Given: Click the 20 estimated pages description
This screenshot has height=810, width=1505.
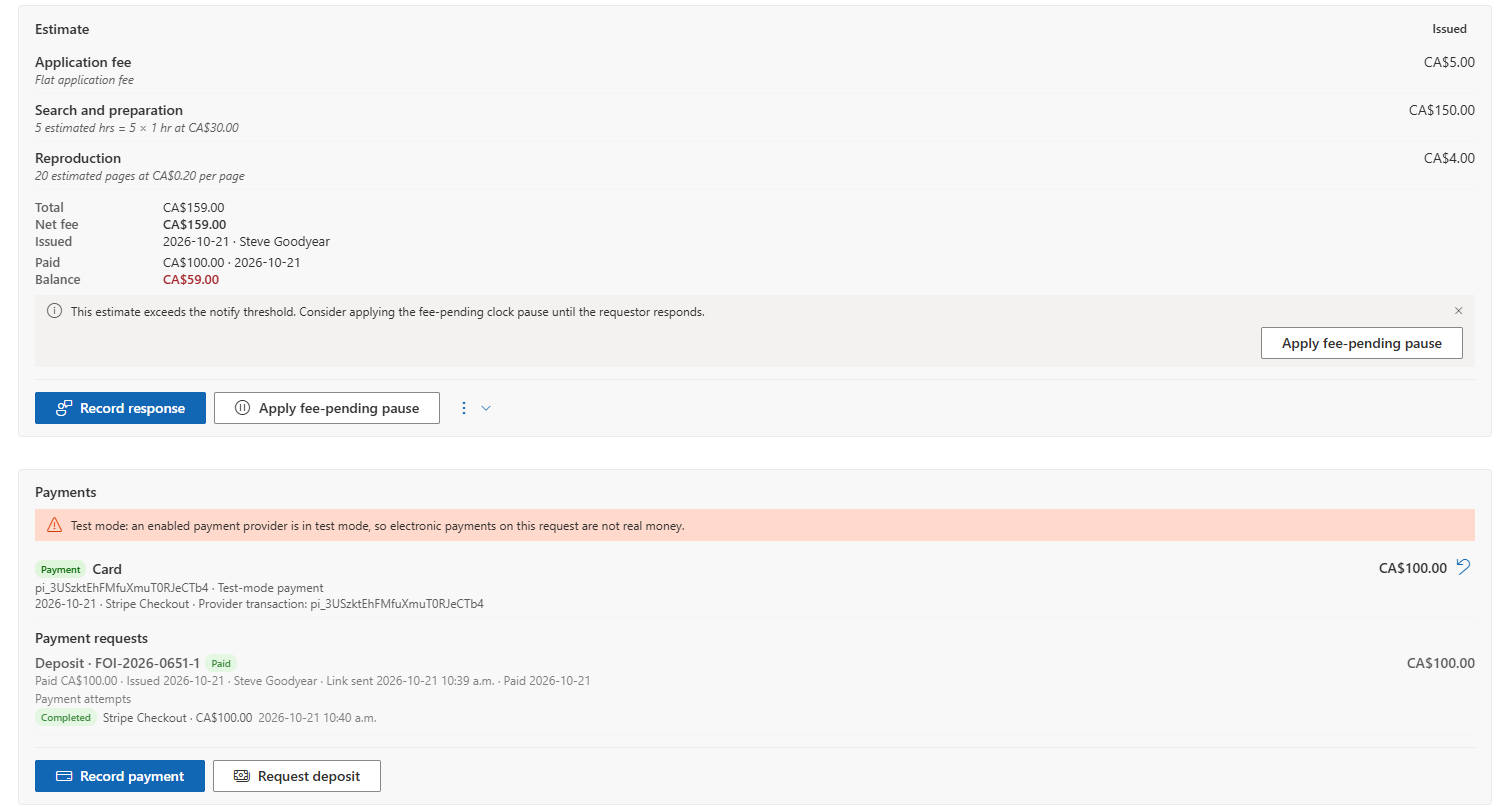Looking at the screenshot, I should point(140,176).
